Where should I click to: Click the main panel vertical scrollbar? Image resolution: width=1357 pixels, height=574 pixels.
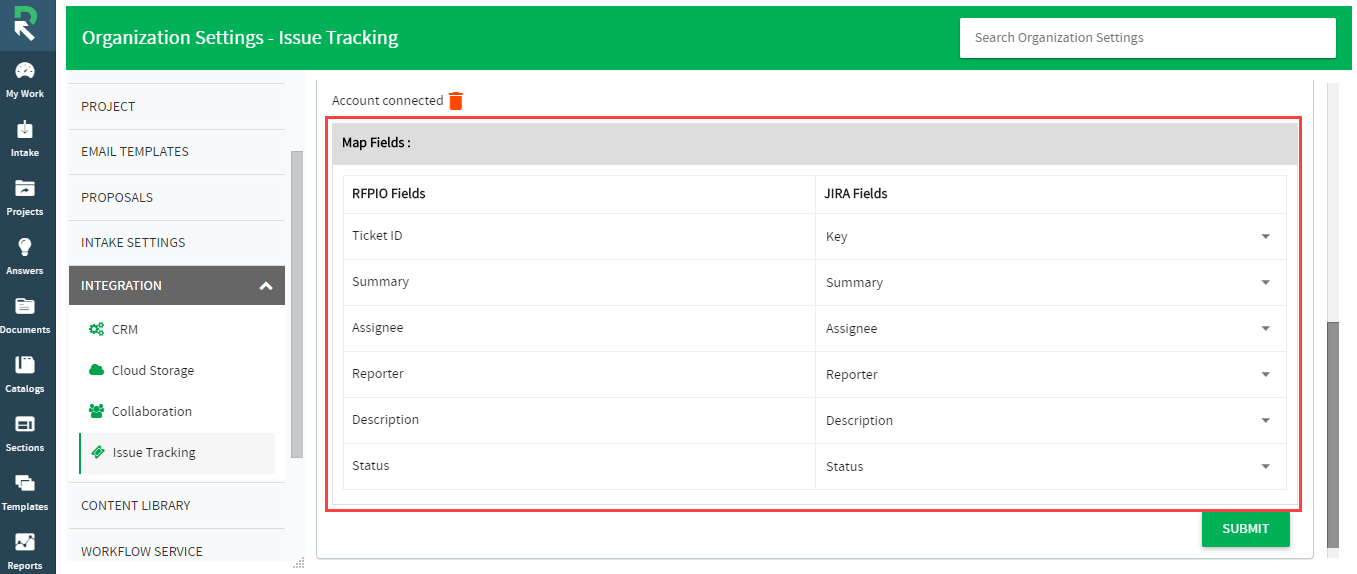point(1332,434)
